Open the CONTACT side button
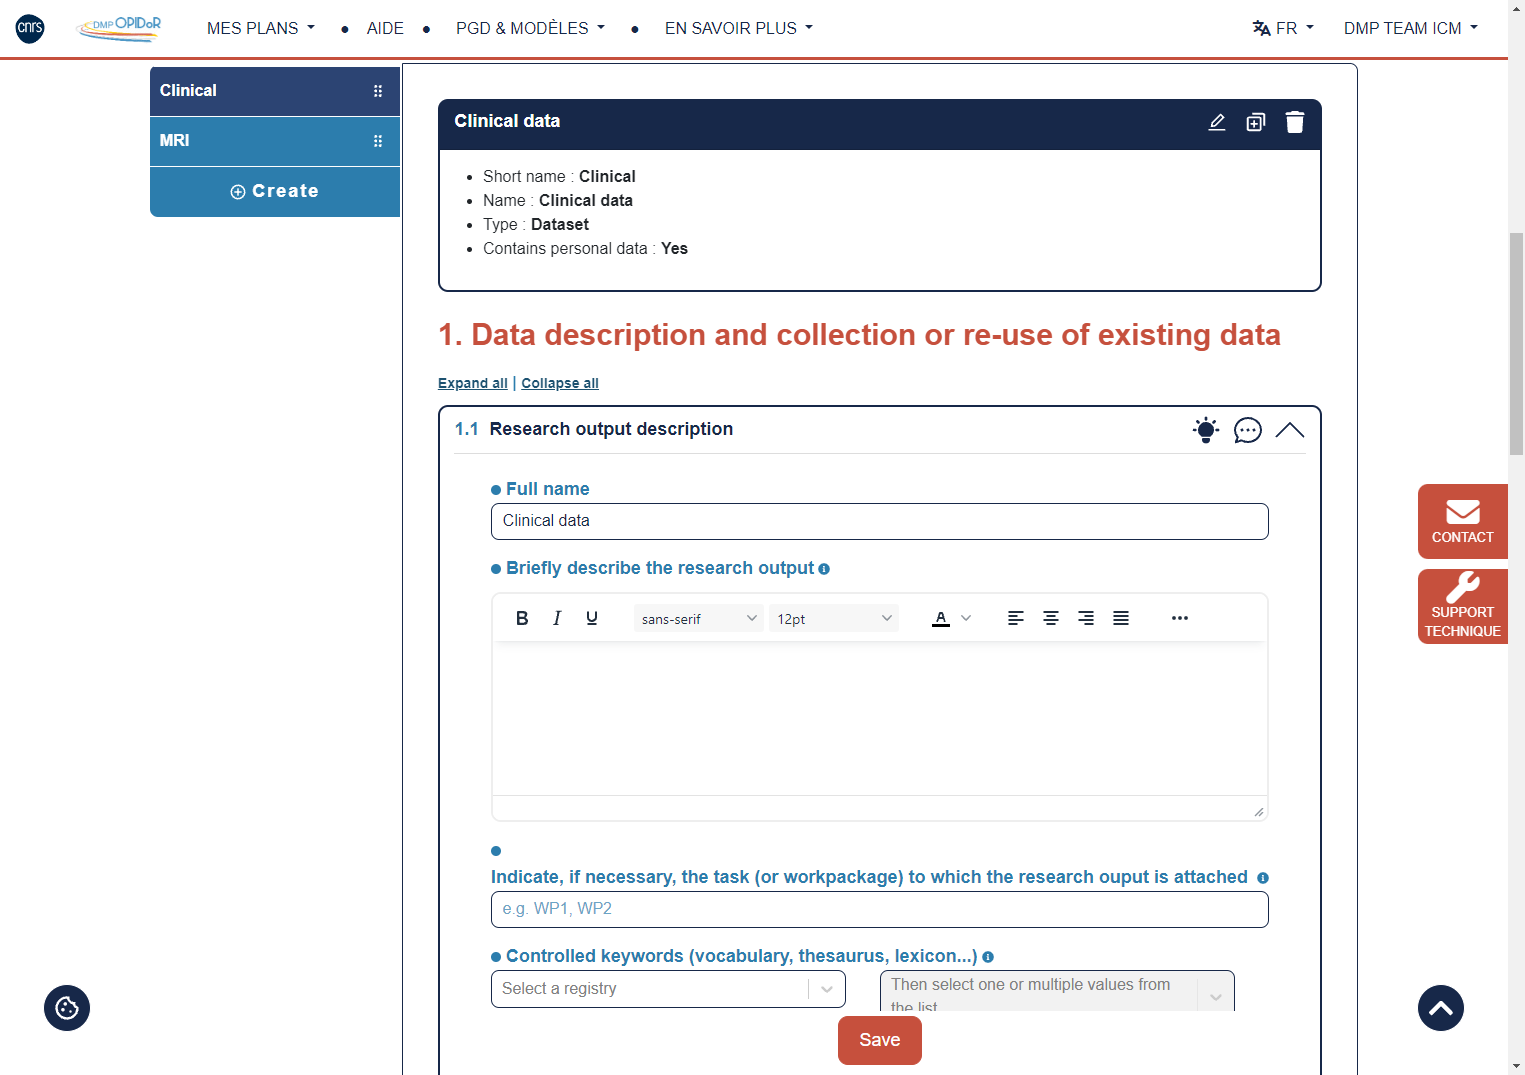The height and width of the screenshot is (1075, 1525). click(1463, 521)
